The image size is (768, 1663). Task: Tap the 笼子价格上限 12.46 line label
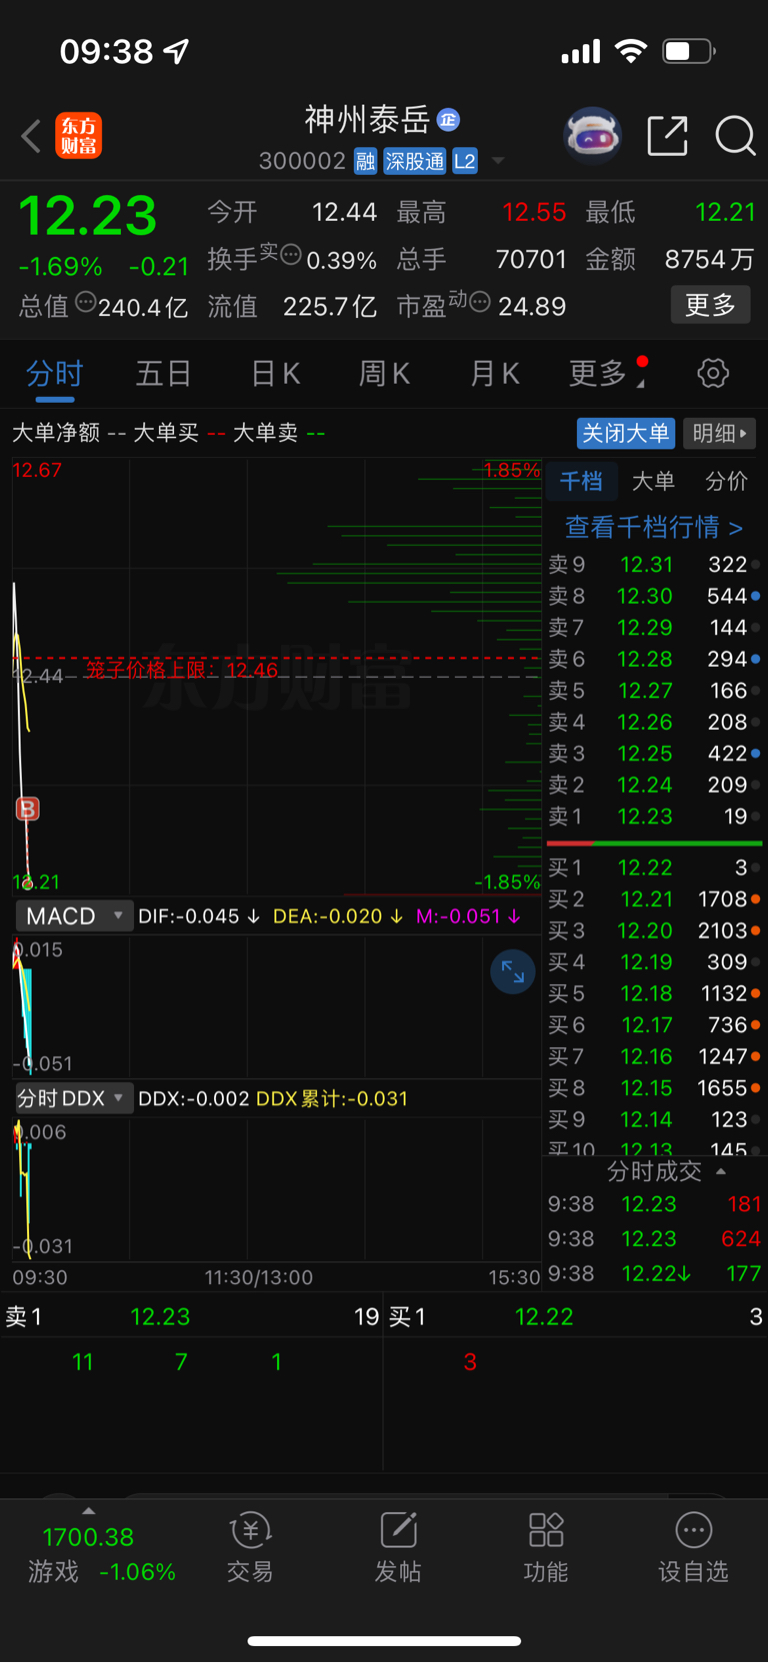tap(181, 670)
